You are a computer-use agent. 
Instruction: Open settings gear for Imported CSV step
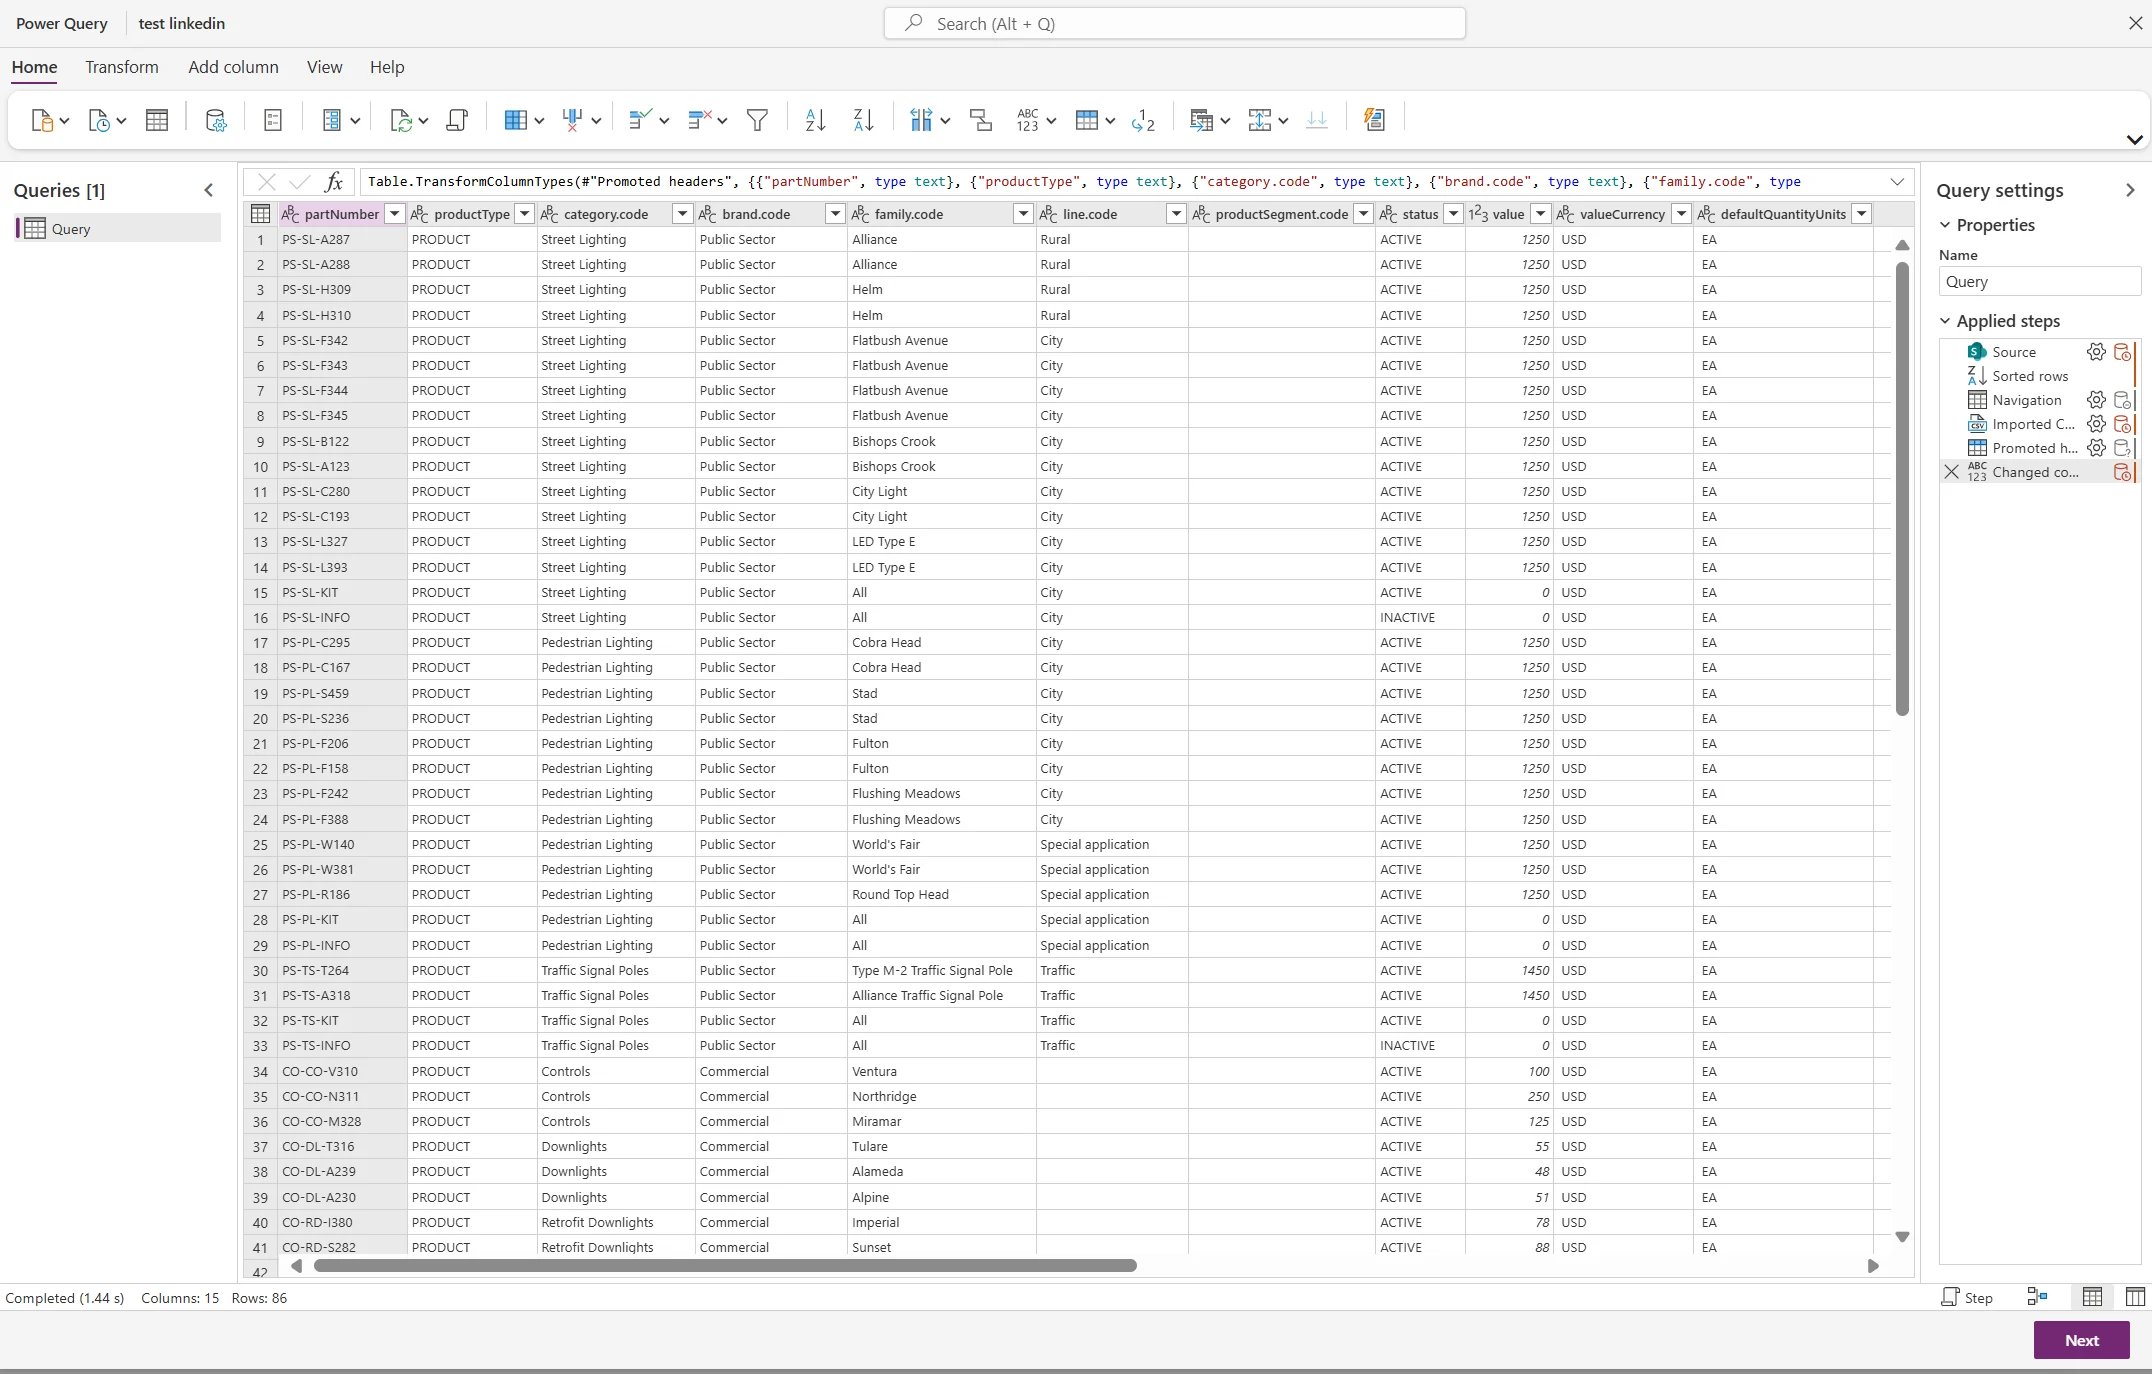2096,424
